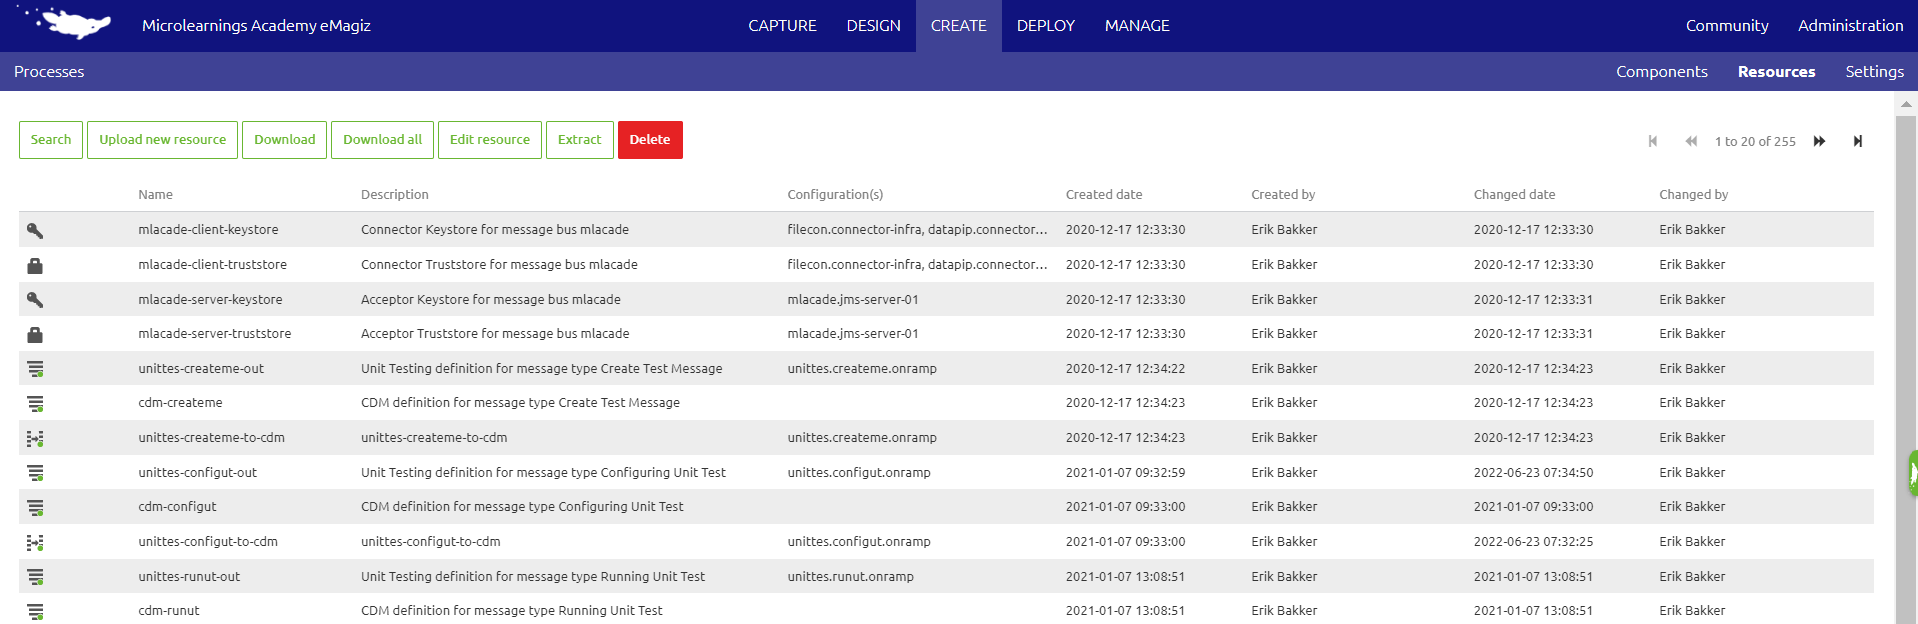This screenshot has height=624, width=1918.
Task: Click definition icon for unittes-createme-out
Action: (35, 369)
